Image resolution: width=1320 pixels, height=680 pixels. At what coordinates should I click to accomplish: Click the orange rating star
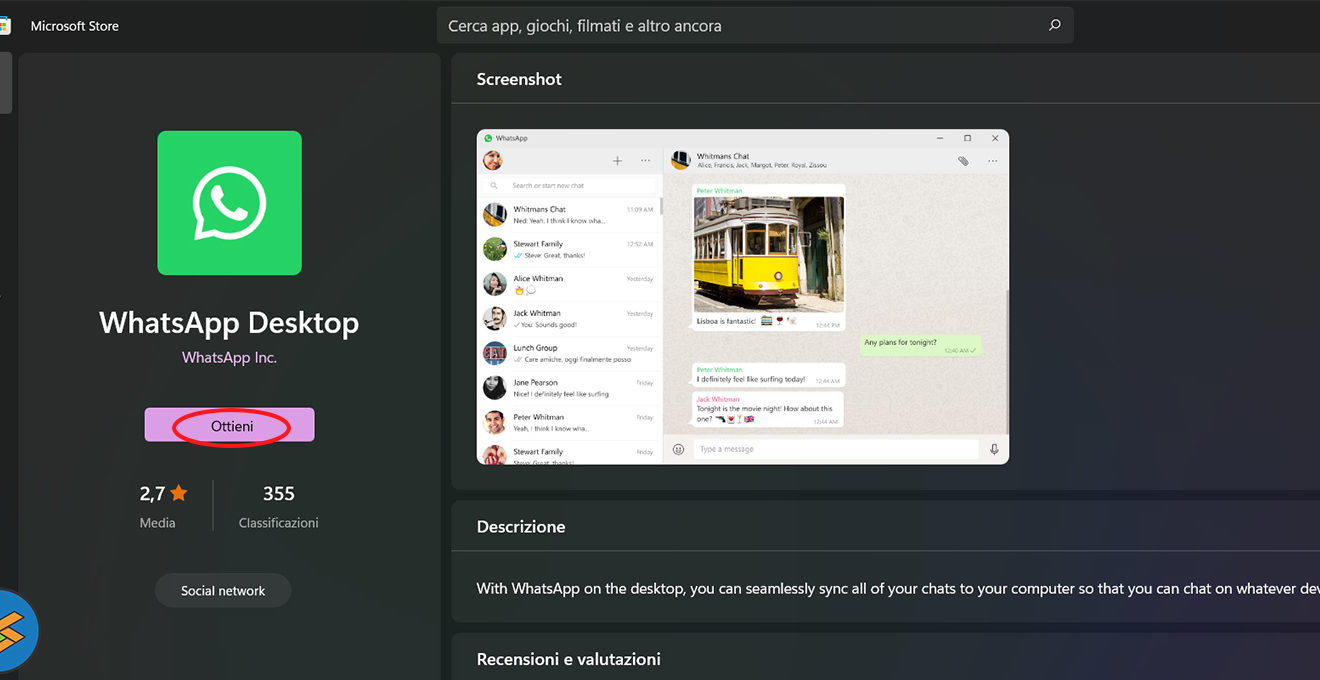pyautogui.click(x=179, y=493)
